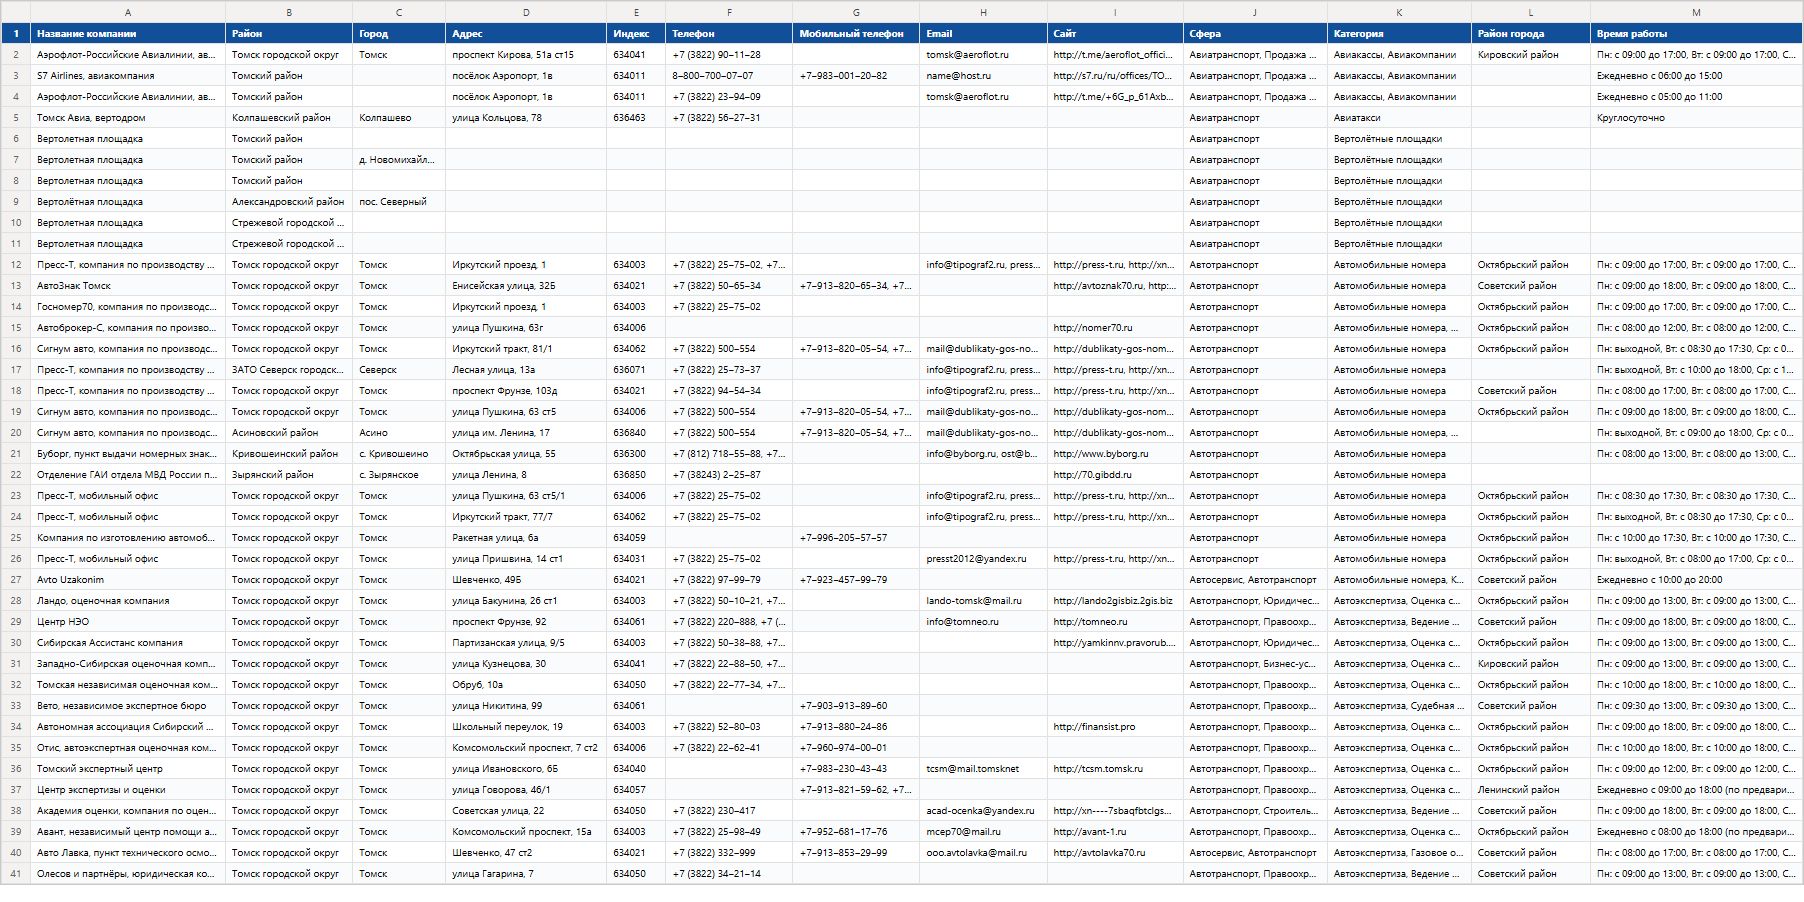Select mobile number '+7–903–913–89–60'

click(856, 706)
